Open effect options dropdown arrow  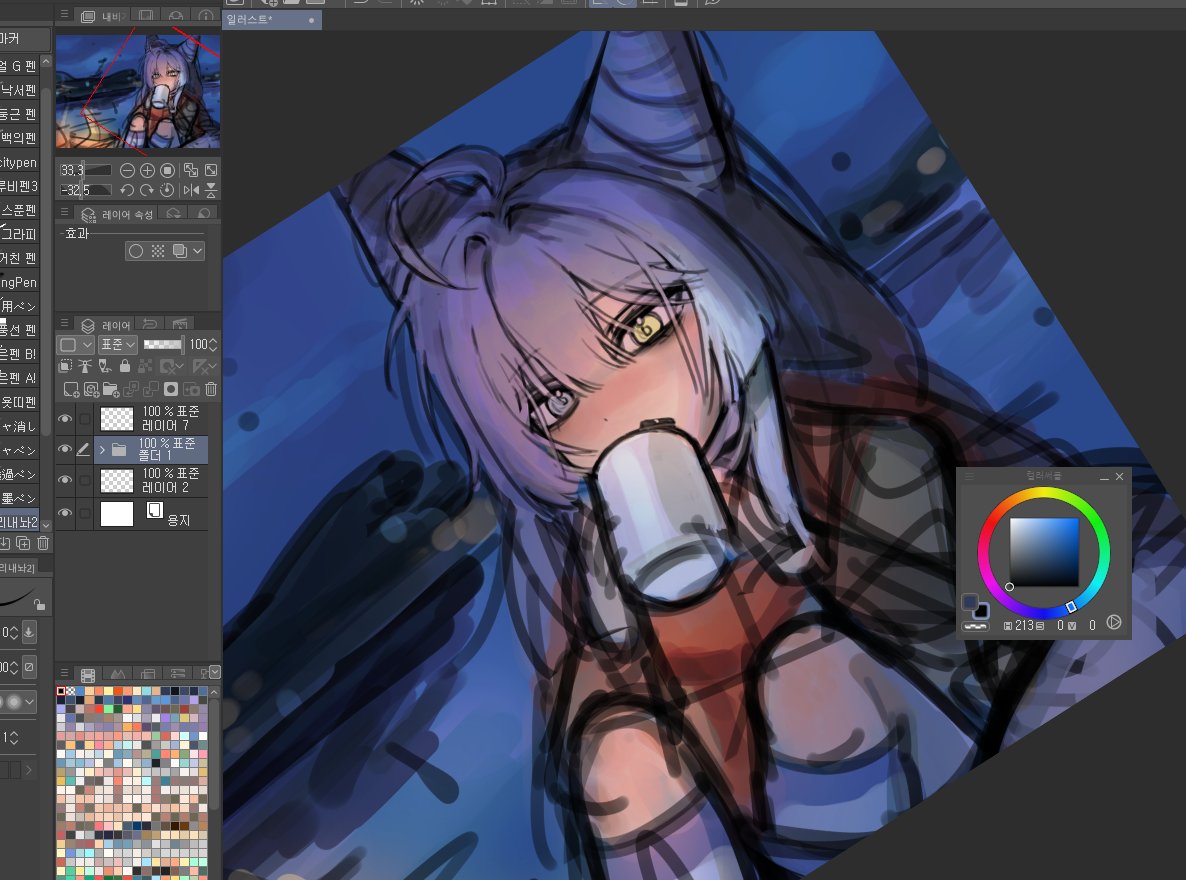coord(197,251)
